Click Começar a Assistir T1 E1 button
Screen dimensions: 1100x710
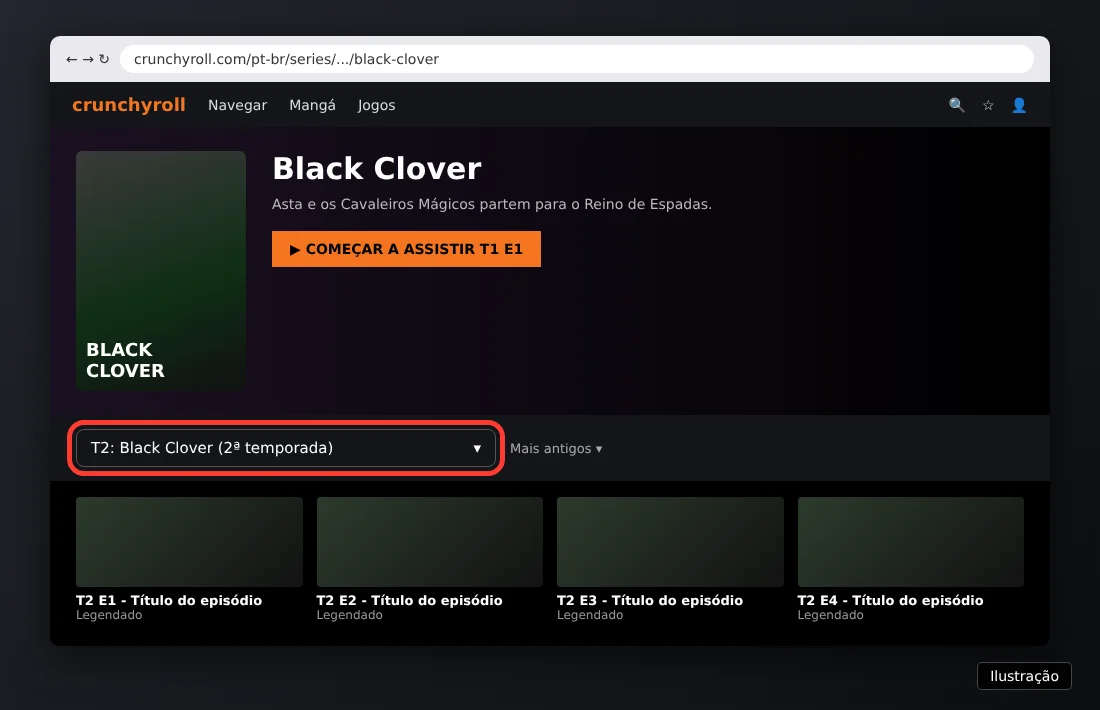(406, 249)
